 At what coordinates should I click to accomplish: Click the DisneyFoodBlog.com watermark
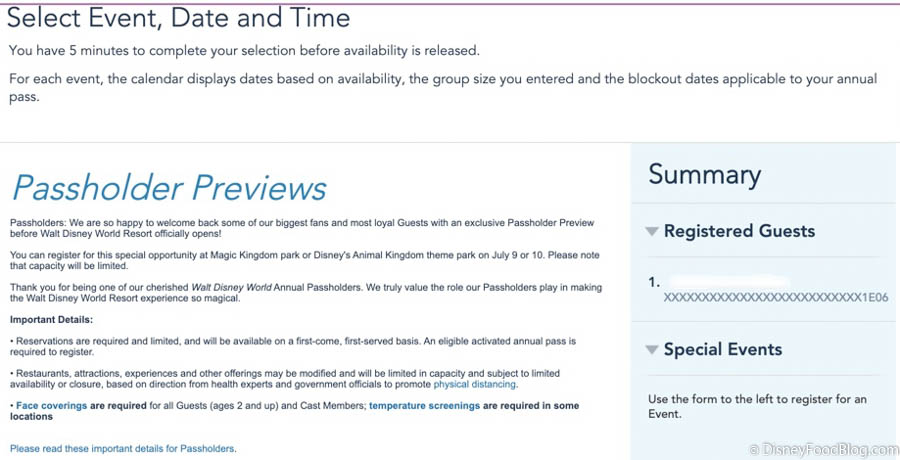823,449
